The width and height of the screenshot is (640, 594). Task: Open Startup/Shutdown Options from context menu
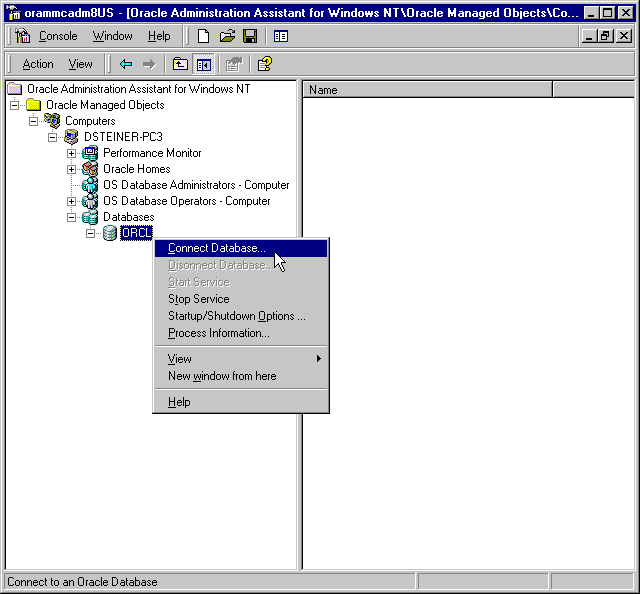pos(236,316)
